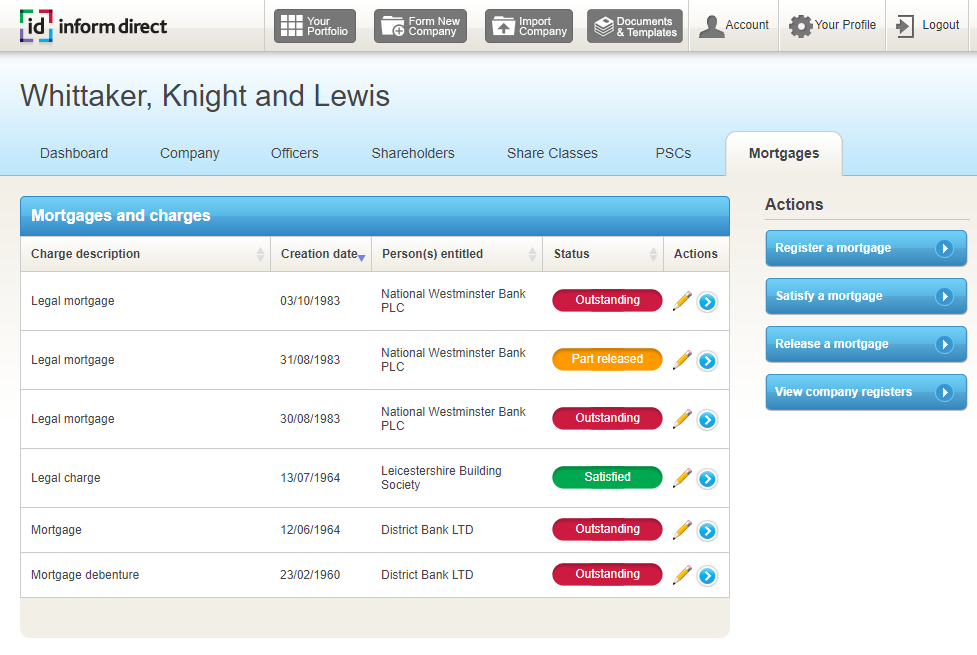
Task: Sort by the Creation date column header
Action: [320, 254]
